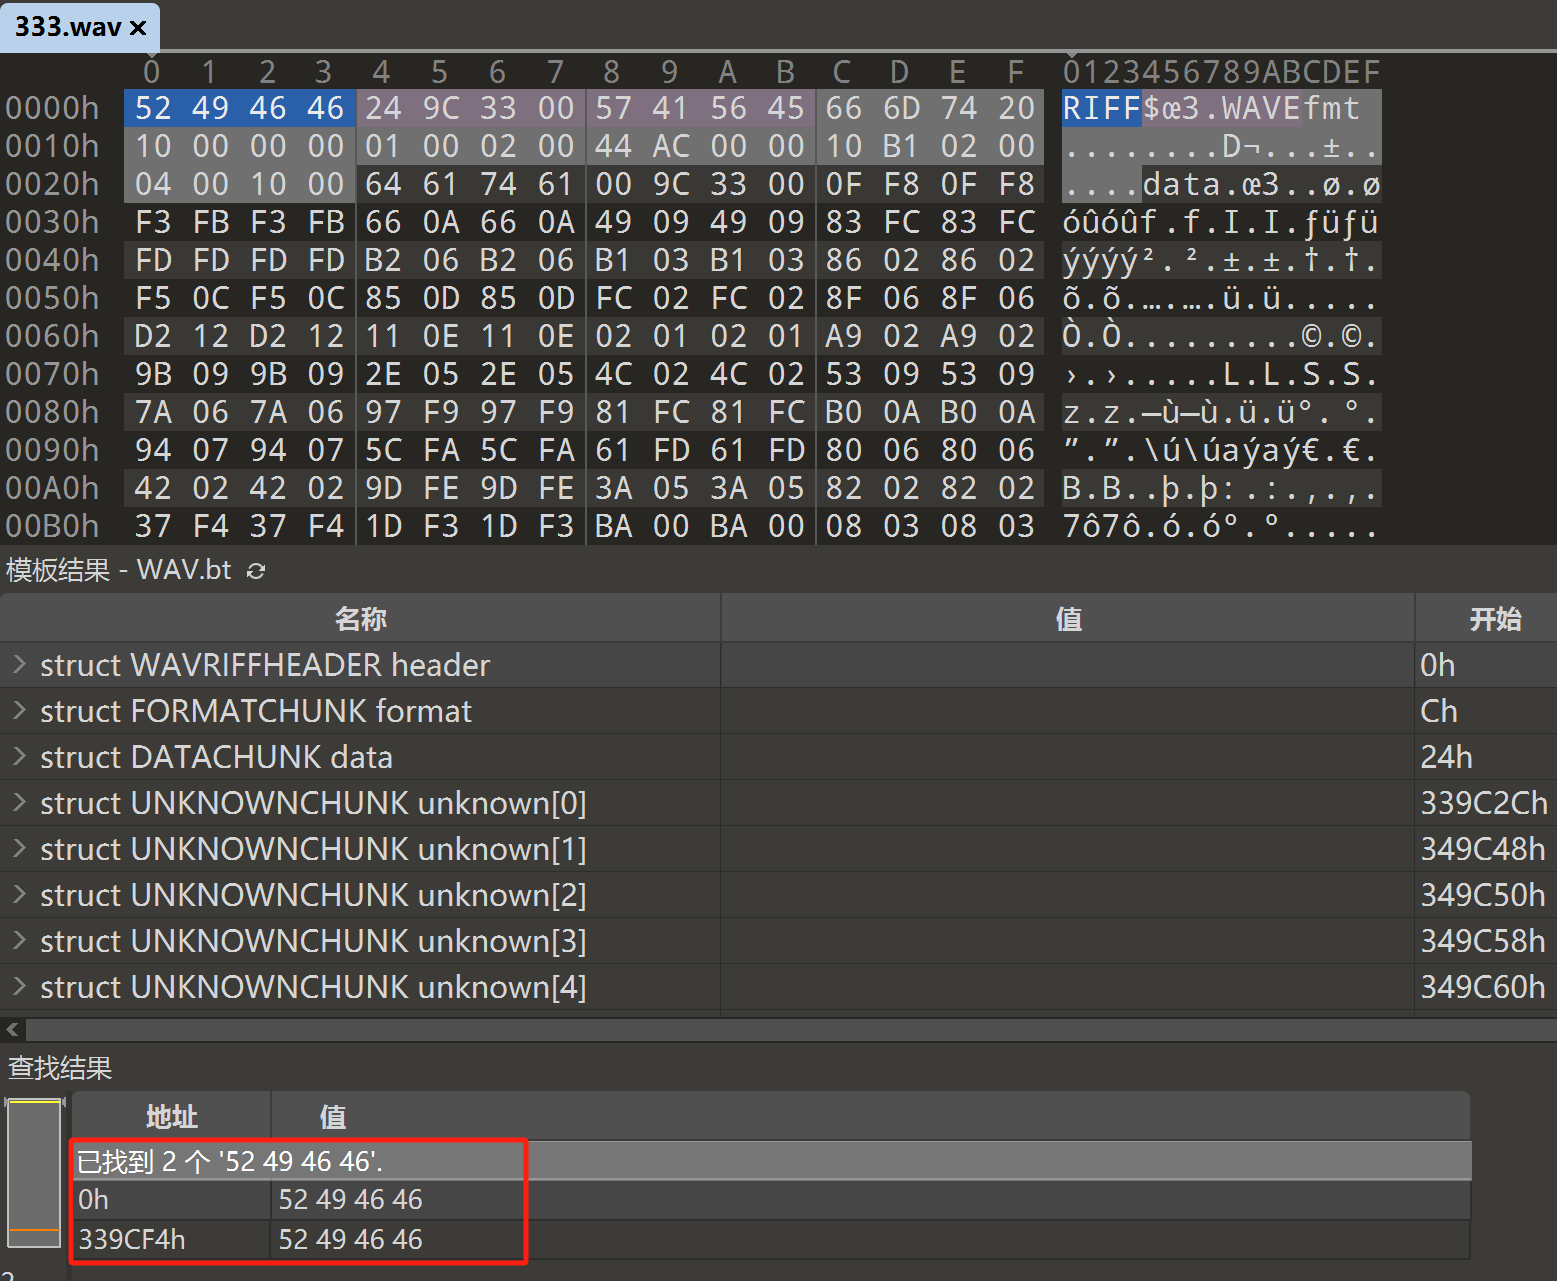Click the start offset 24h

tap(1446, 757)
